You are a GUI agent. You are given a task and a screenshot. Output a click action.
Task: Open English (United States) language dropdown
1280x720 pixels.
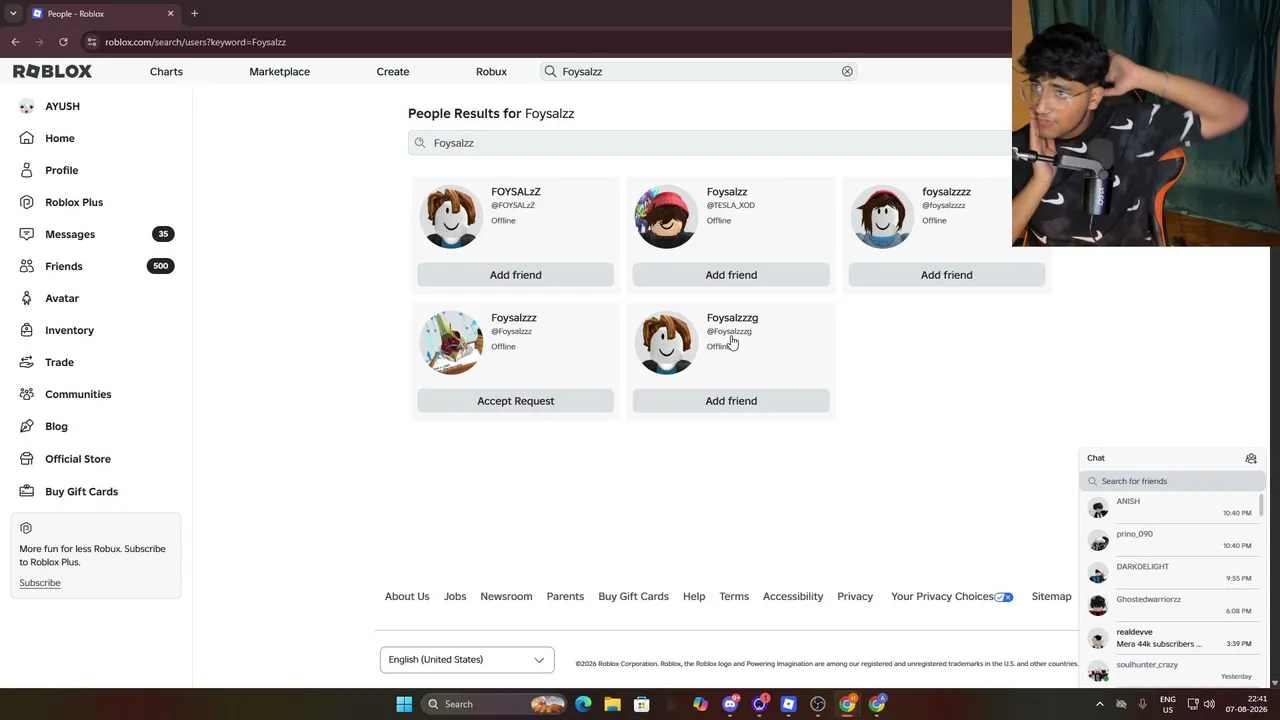click(x=467, y=659)
